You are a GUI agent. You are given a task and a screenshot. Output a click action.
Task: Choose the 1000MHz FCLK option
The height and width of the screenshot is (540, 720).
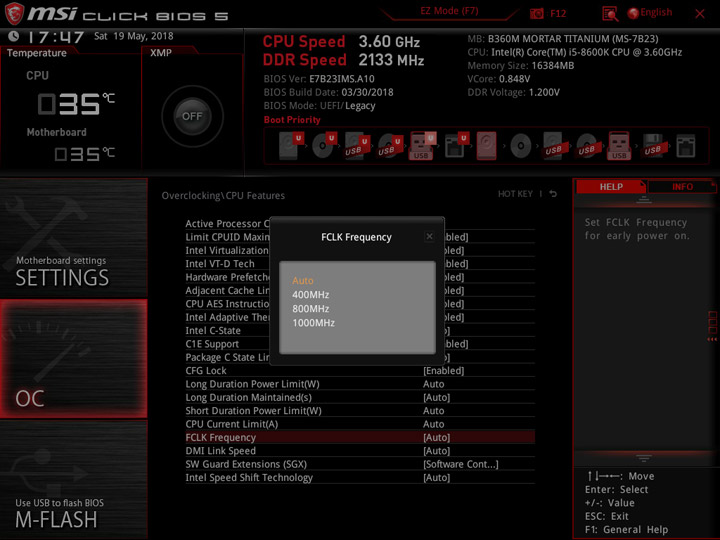point(313,323)
